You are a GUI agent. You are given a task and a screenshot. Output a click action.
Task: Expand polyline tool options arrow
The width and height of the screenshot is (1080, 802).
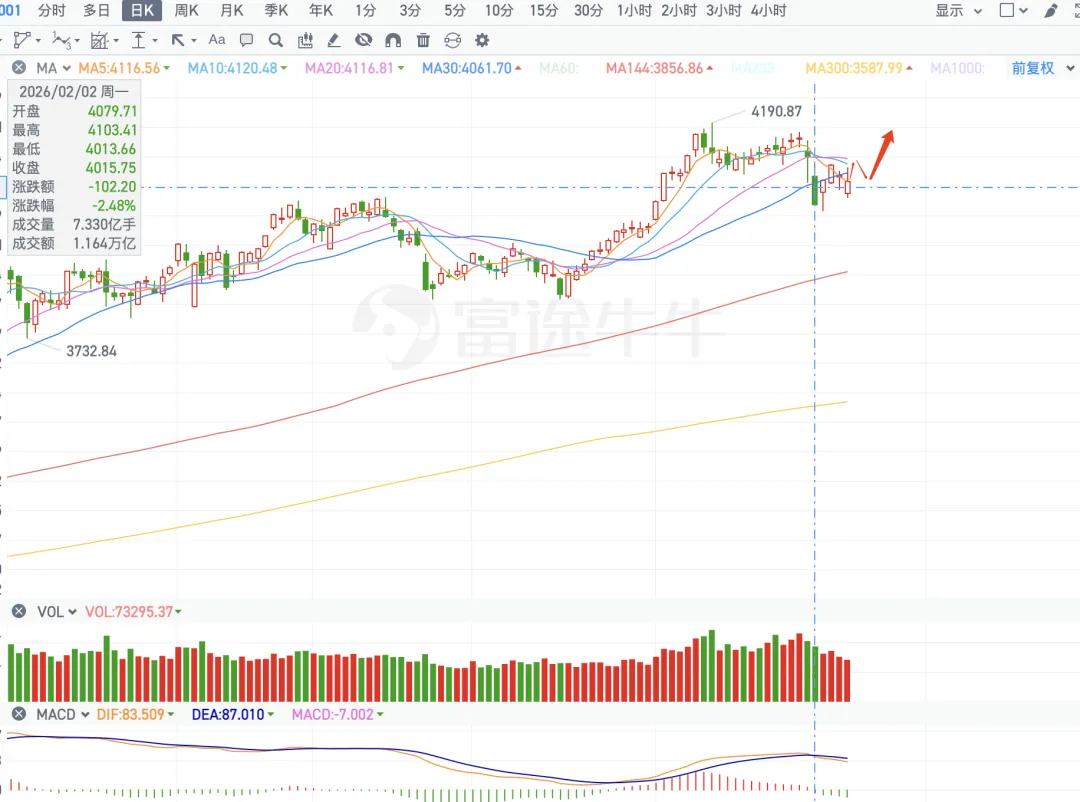(x=38, y=41)
